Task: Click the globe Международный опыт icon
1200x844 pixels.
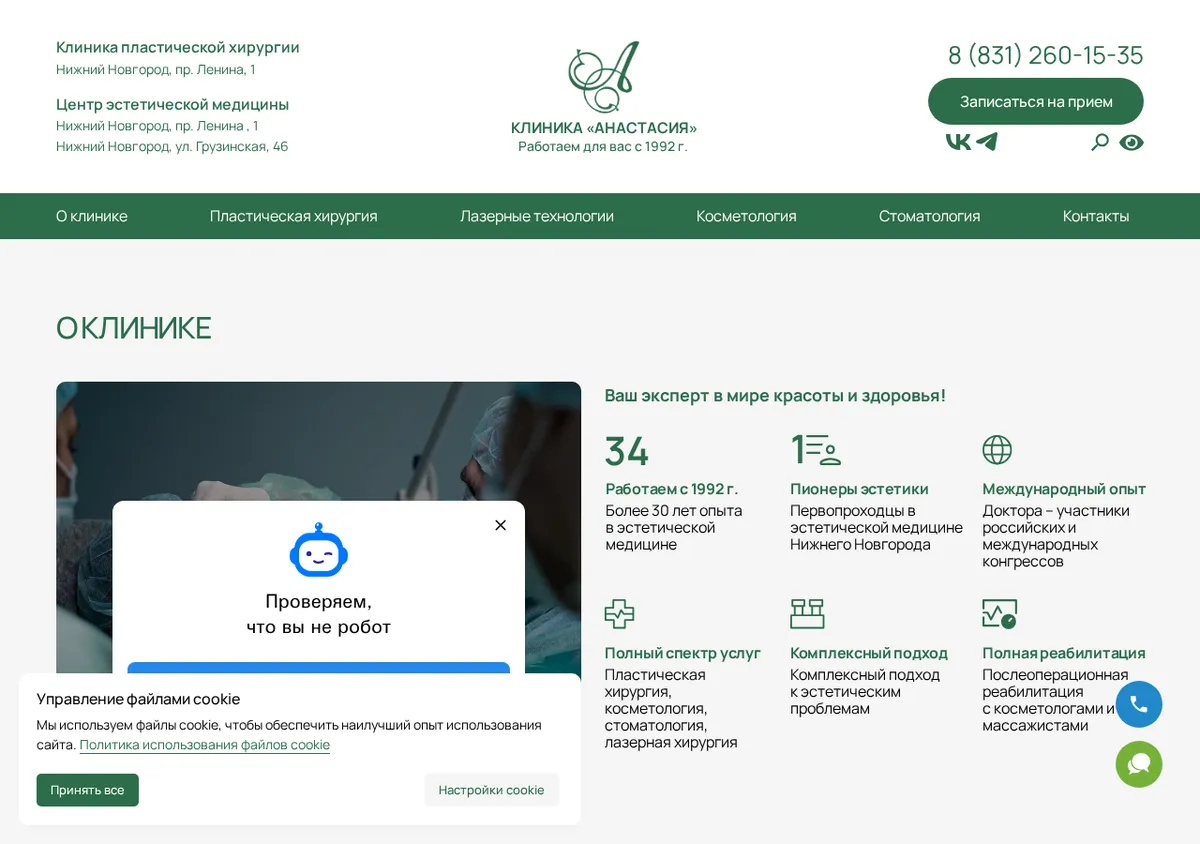Action: tap(997, 450)
